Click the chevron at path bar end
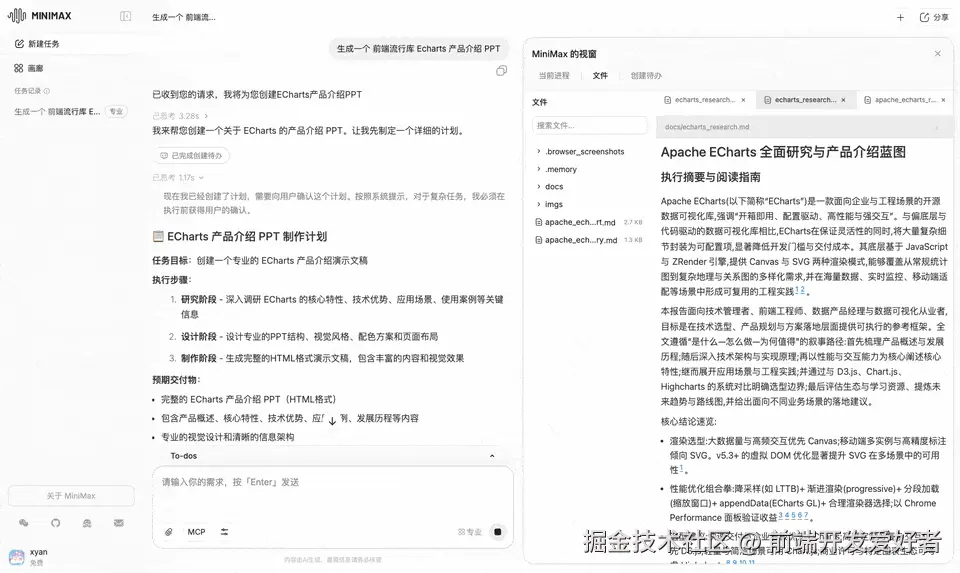960x573 pixels. (937, 127)
